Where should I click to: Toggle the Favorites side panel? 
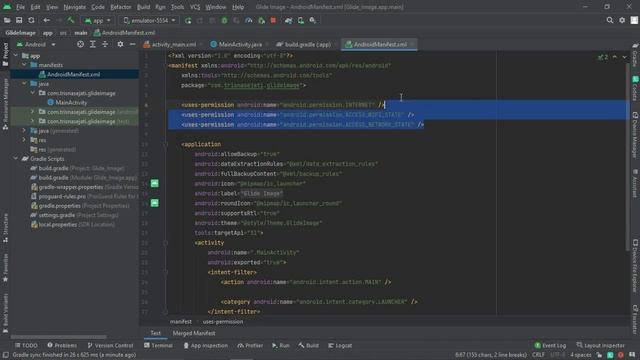5,267
